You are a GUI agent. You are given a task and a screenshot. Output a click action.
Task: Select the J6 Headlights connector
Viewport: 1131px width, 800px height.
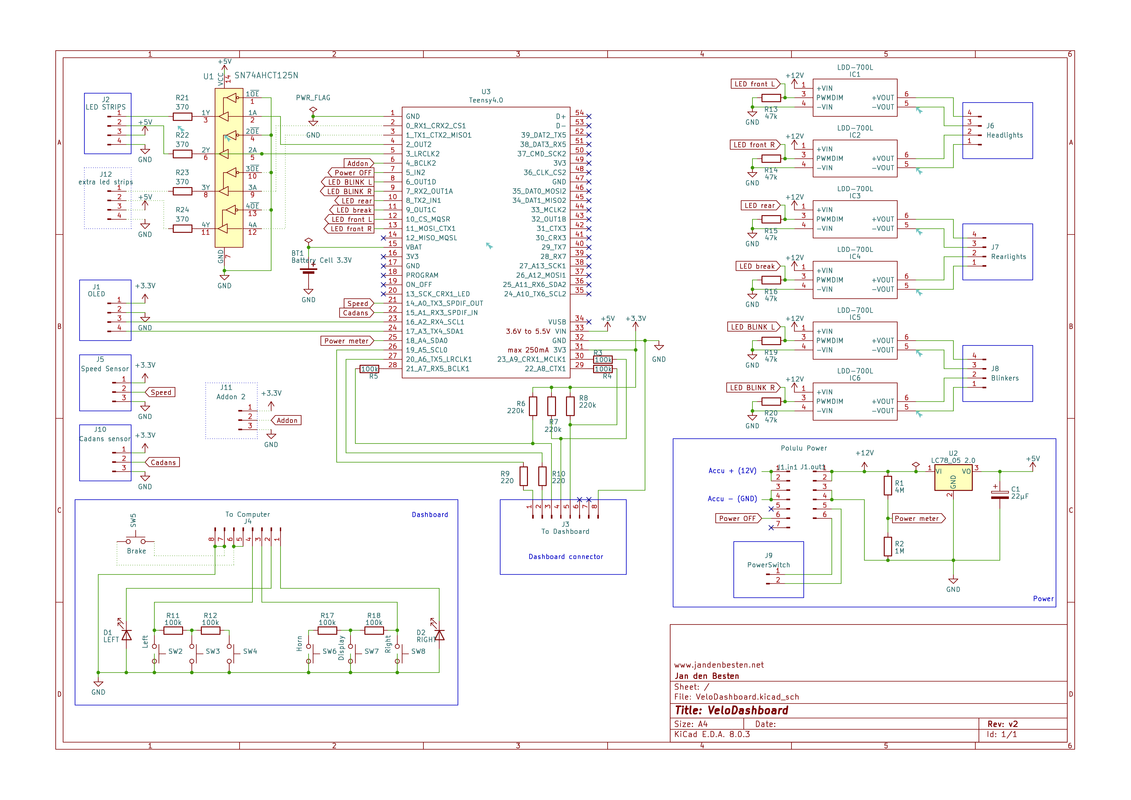coord(998,131)
